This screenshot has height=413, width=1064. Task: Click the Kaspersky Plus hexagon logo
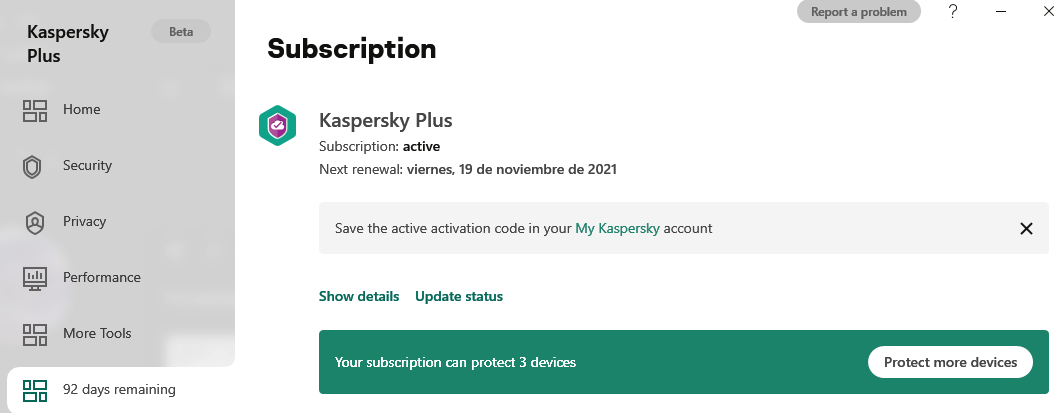tap(277, 126)
